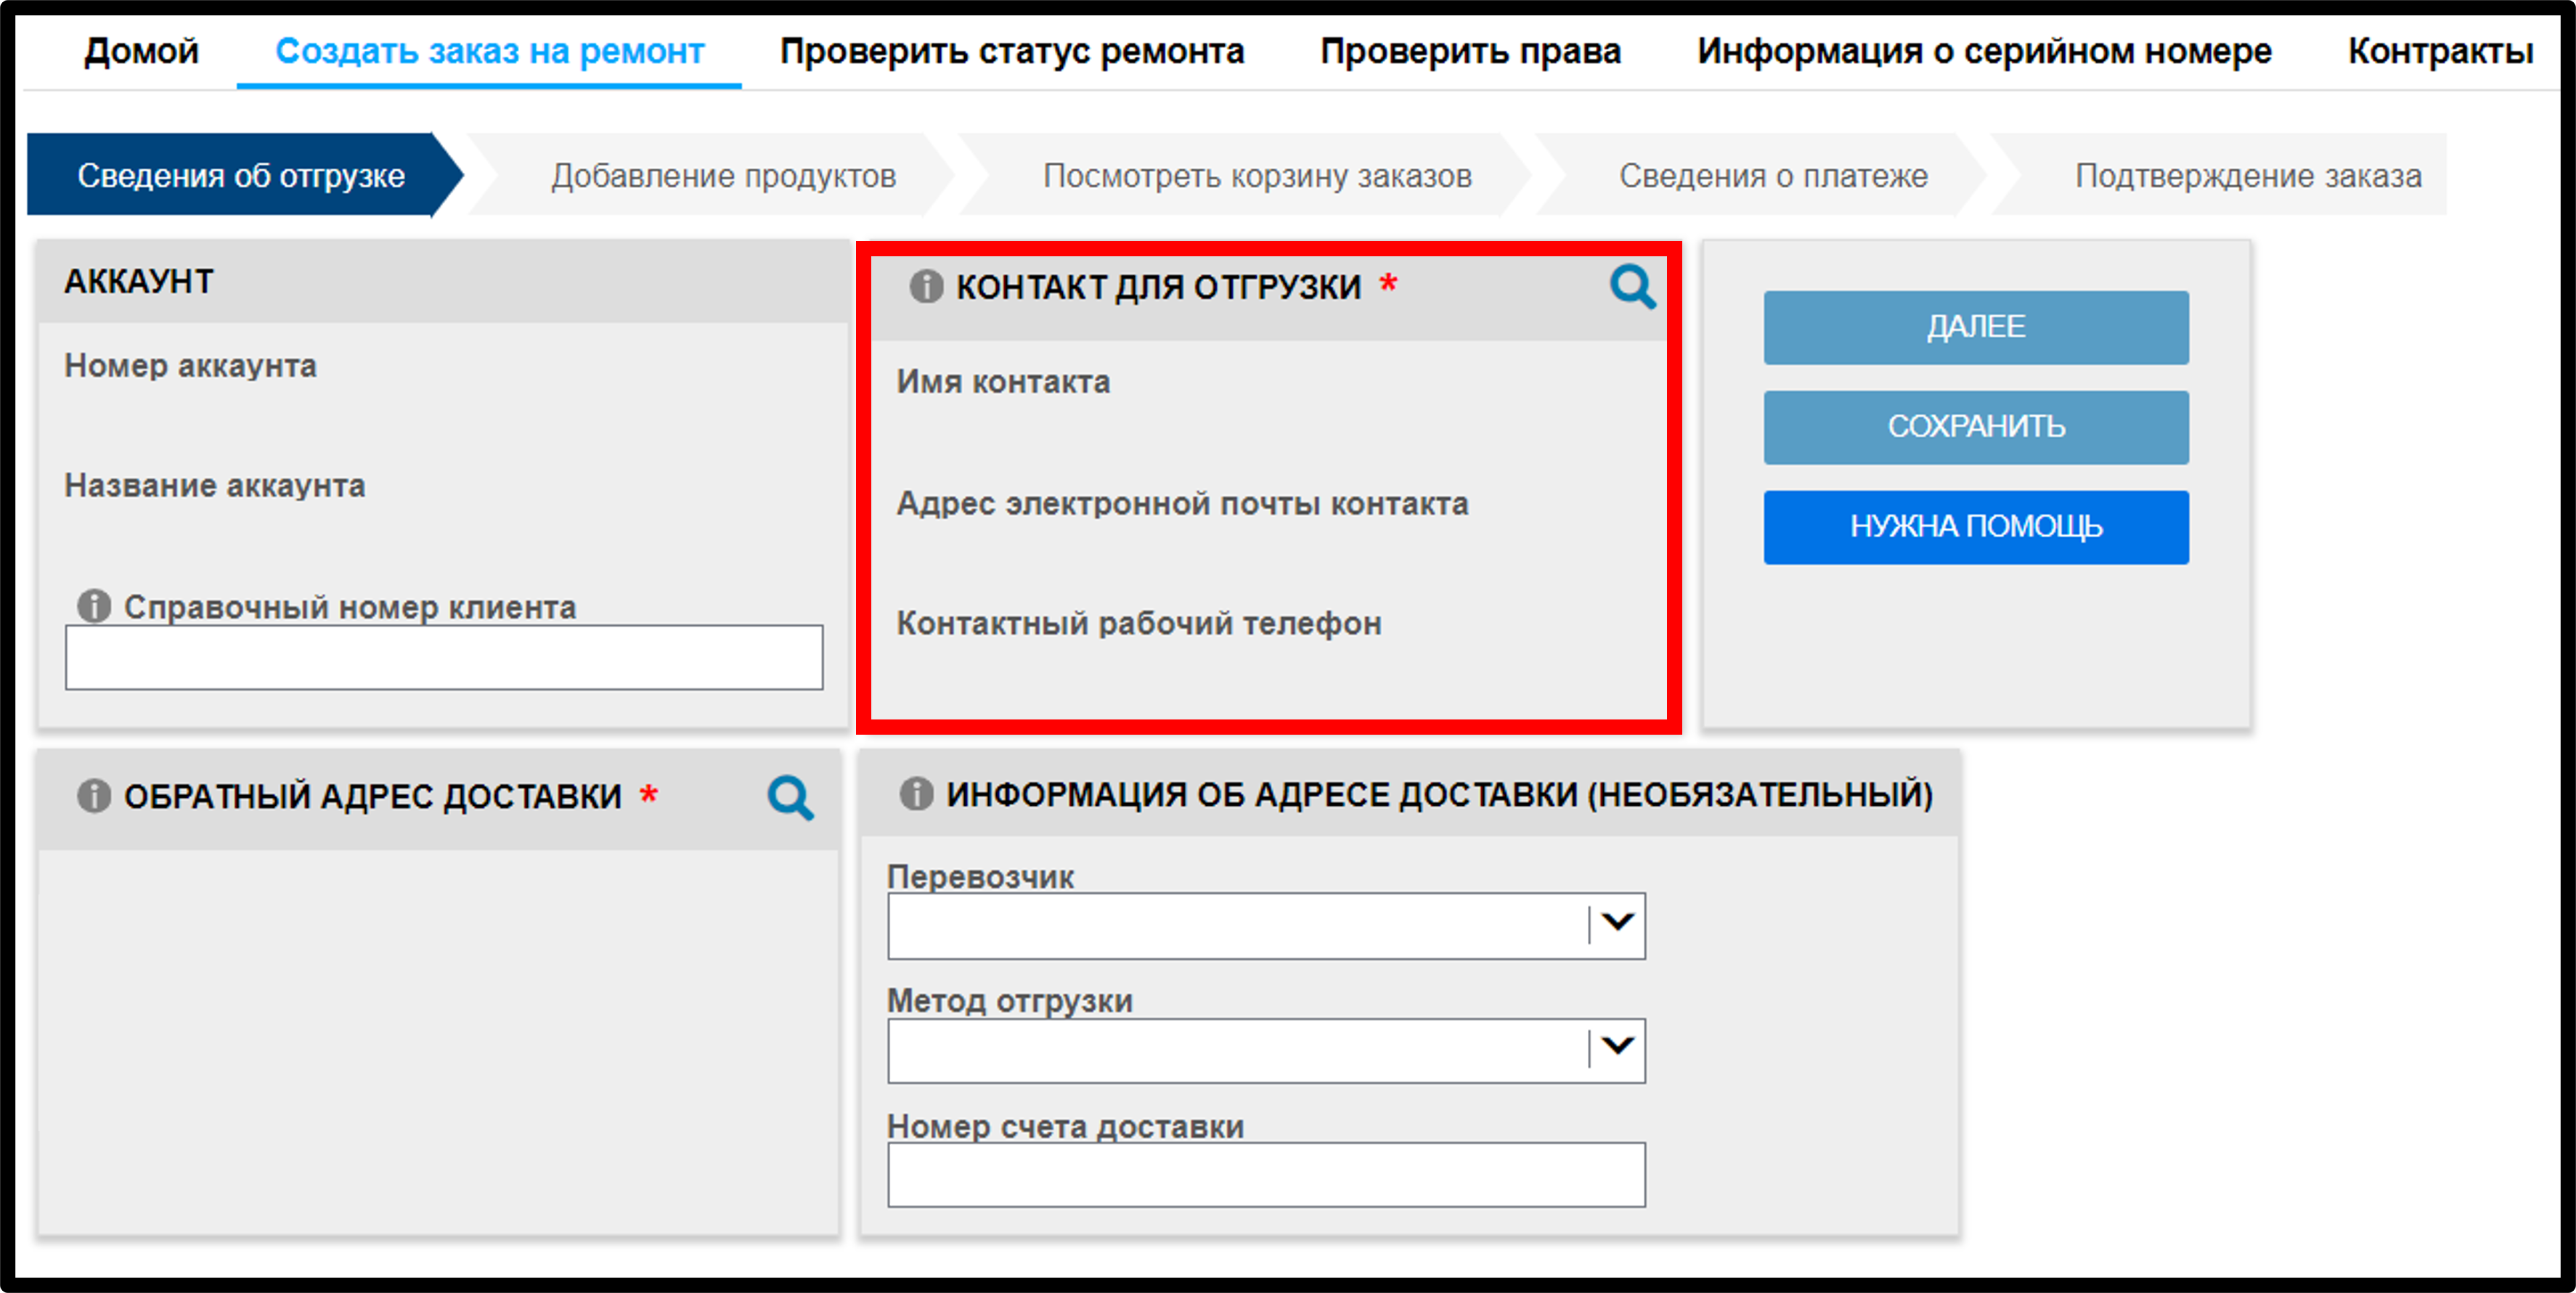Open Информация о серийном номере tab
Image resolution: width=2576 pixels, height=1293 pixels.
(x=1984, y=51)
